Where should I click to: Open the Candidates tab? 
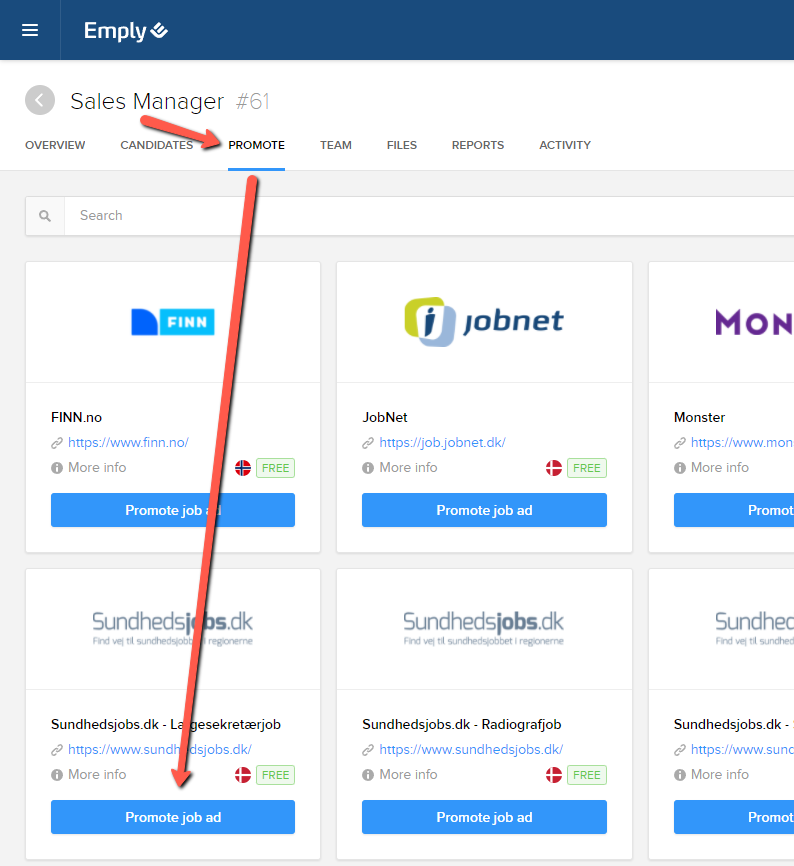[x=156, y=145]
